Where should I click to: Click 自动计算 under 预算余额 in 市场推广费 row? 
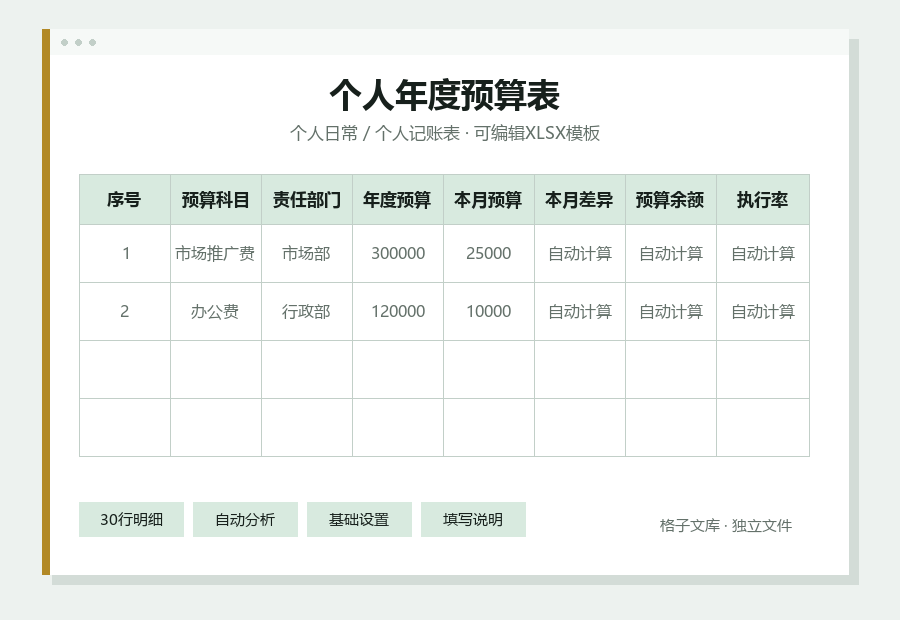point(671,253)
